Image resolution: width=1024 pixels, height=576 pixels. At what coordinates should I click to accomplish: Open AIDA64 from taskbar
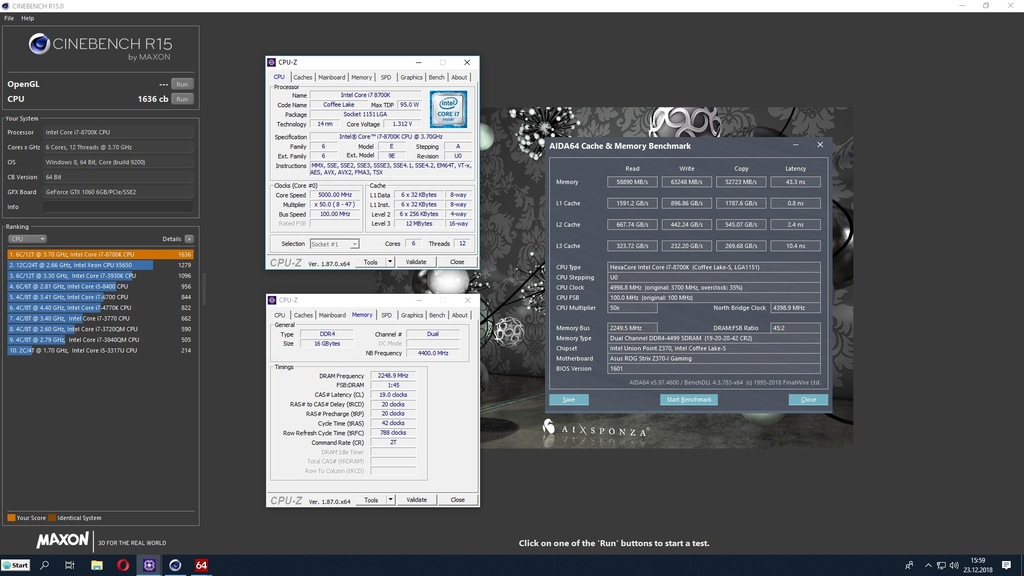(x=201, y=566)
